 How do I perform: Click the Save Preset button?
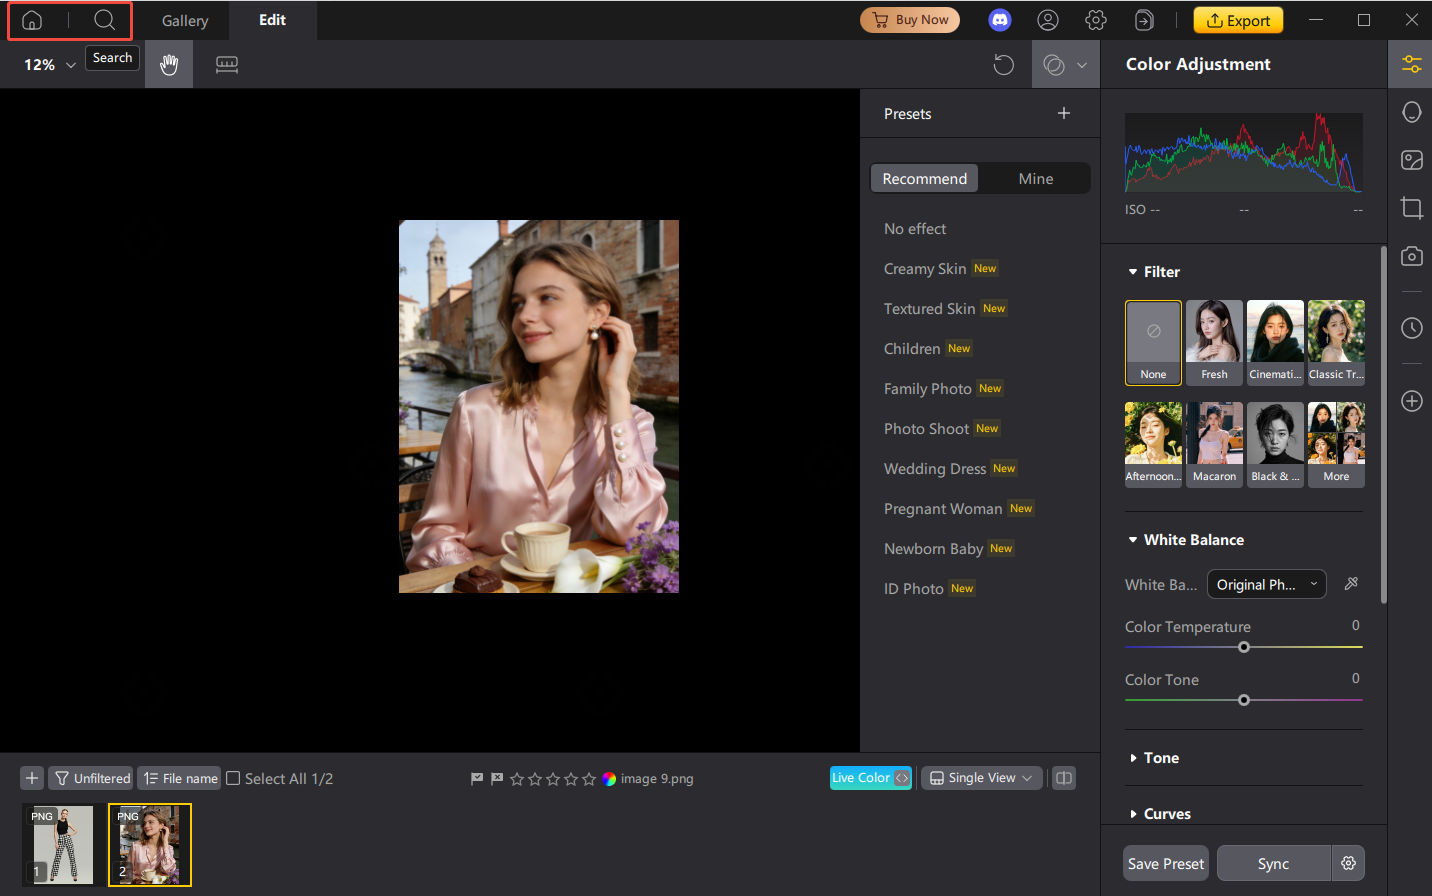[x=1165, y=864]
